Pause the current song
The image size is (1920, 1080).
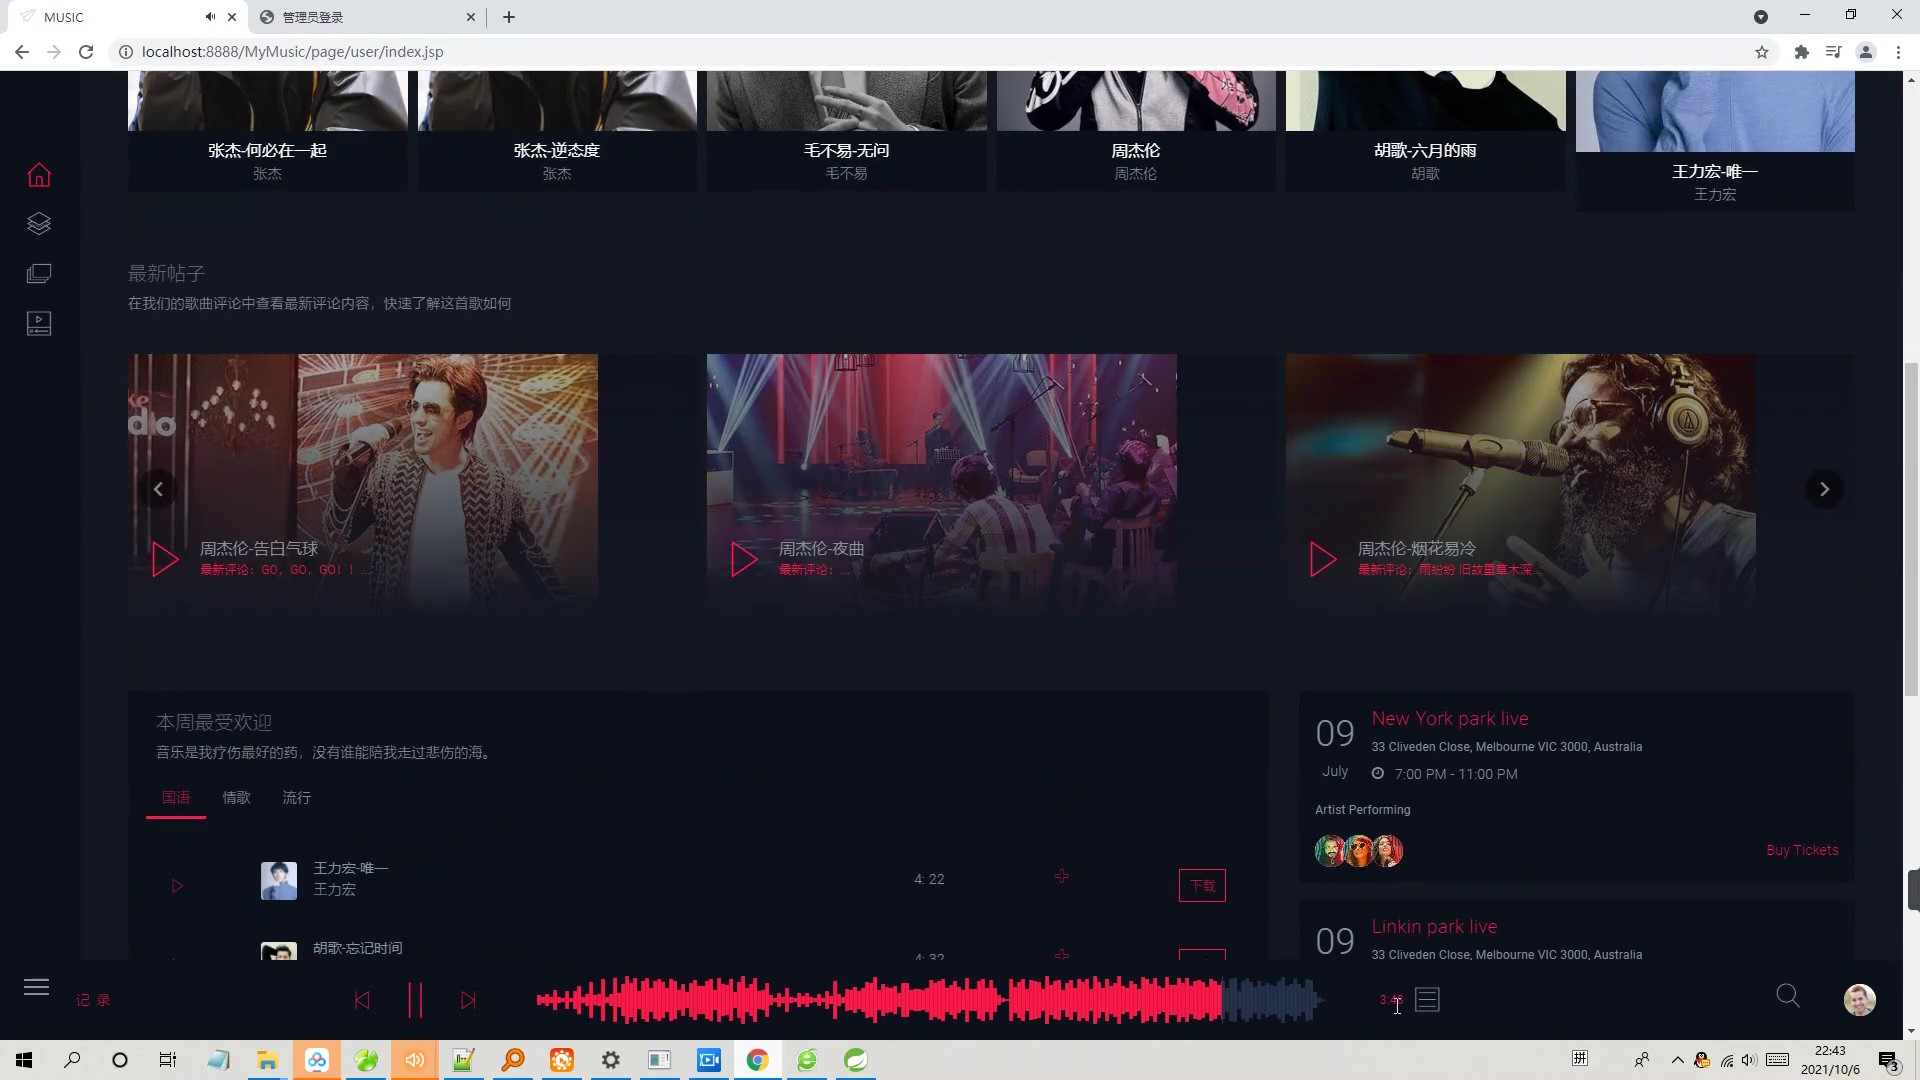coord(415,1000)
